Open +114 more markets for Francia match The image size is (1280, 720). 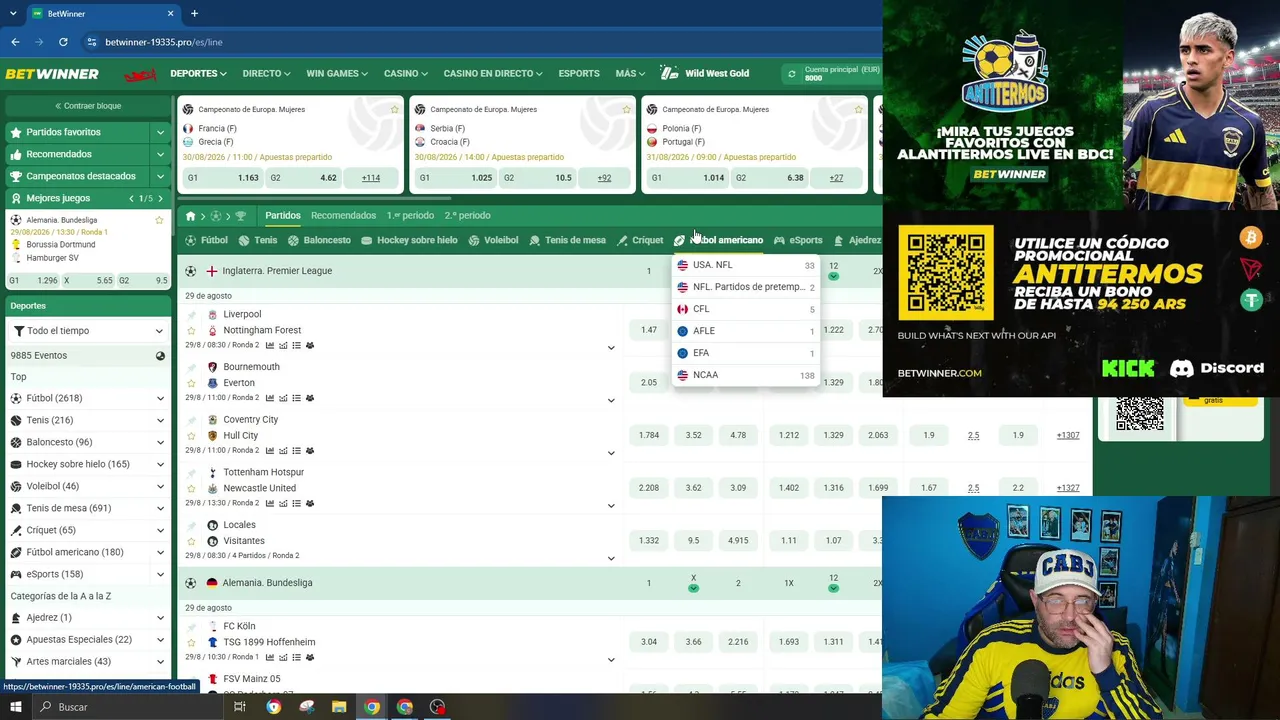click(371, 178)
